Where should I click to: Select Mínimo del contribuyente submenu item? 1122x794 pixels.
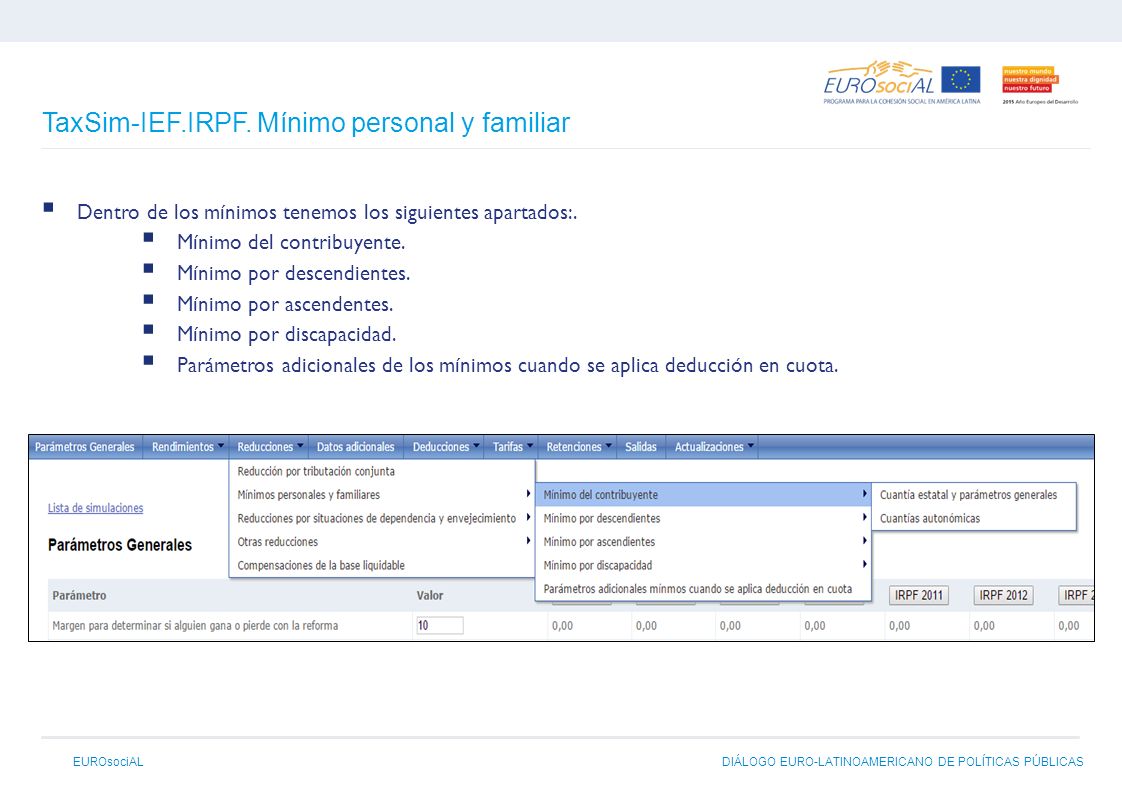coord(703,495)
